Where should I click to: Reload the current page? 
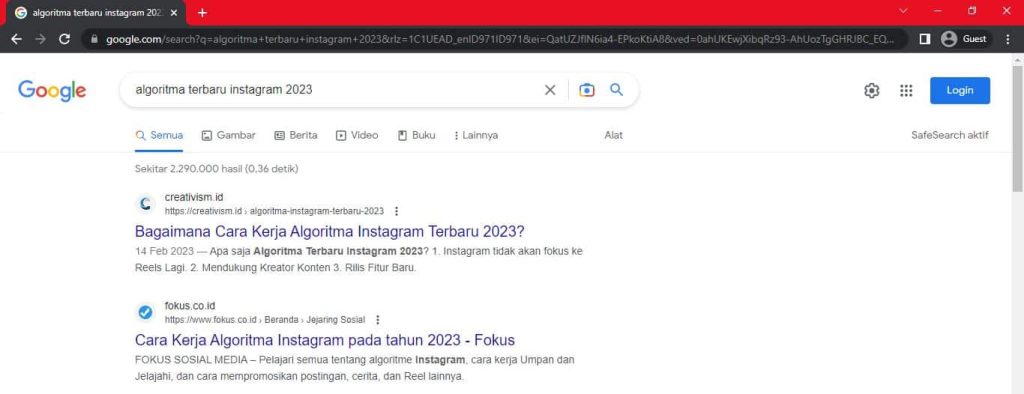click(x=64, y=39)
